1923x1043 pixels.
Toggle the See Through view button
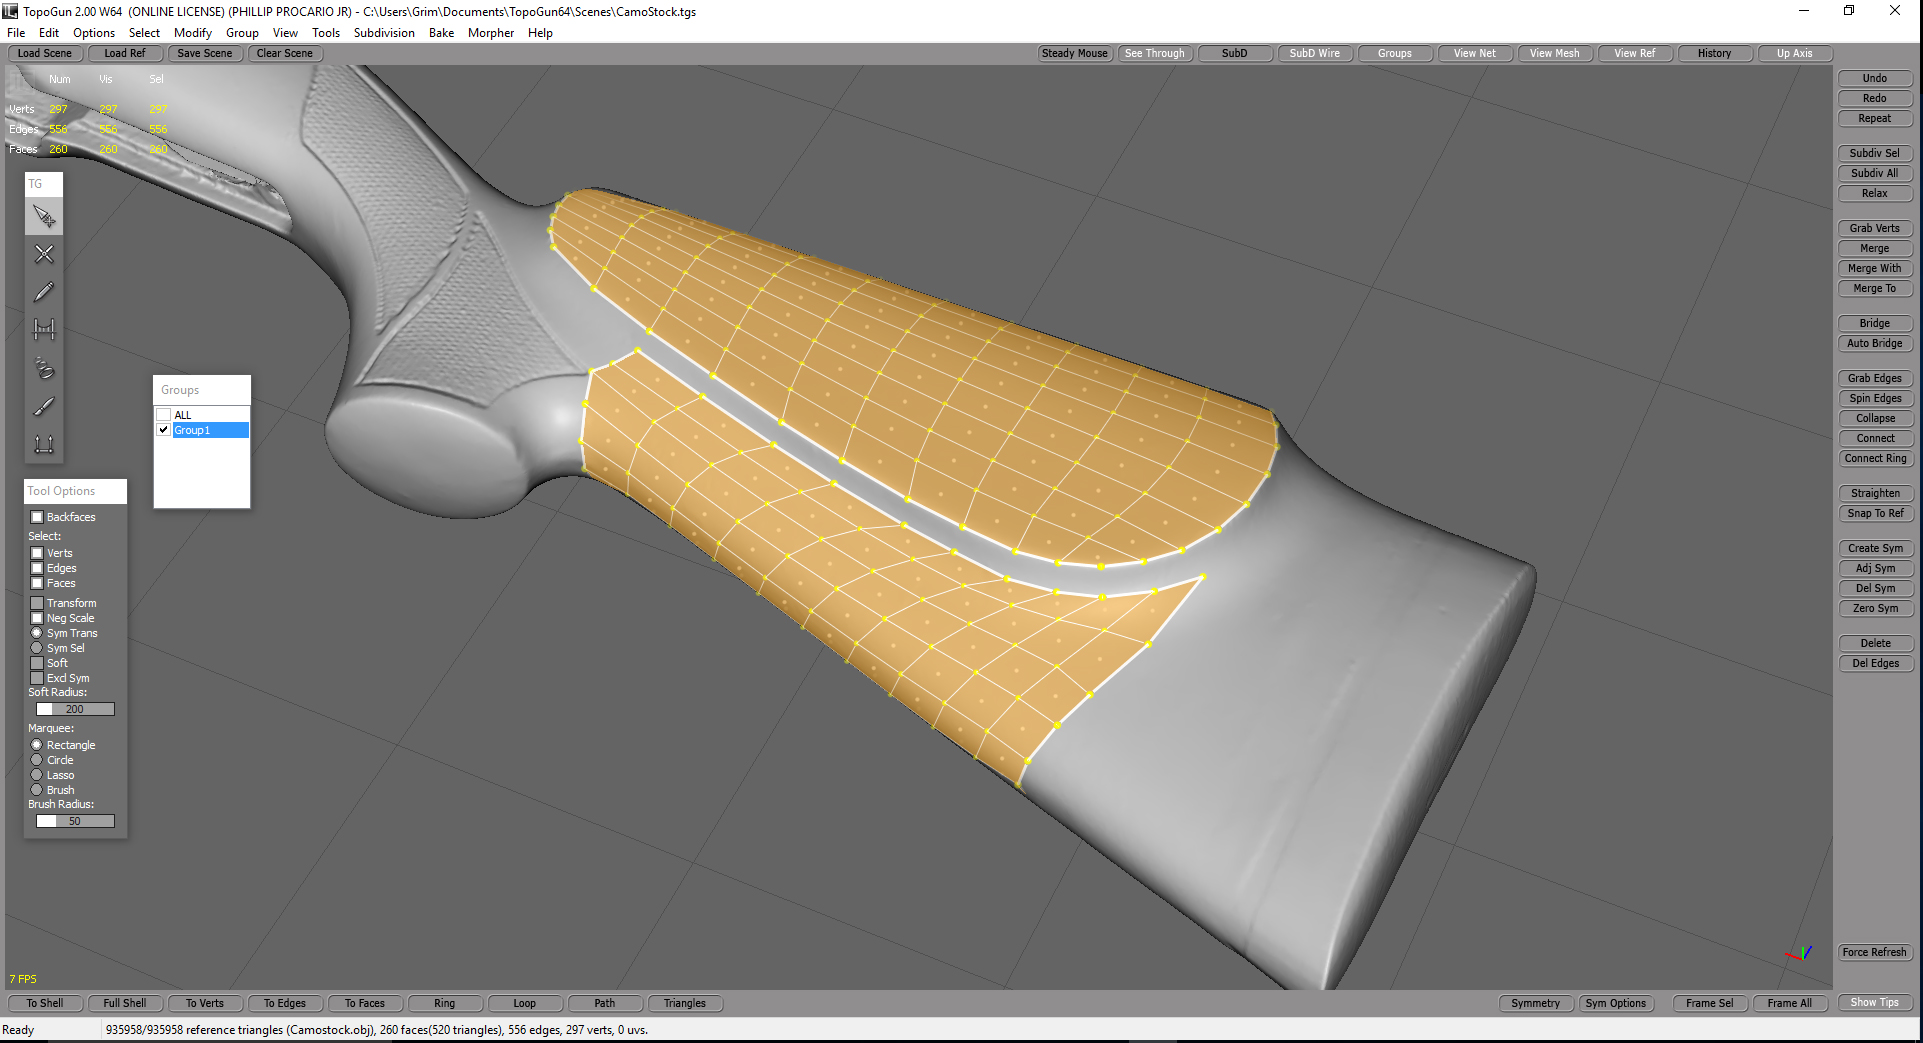click(x=1155, y=53)
